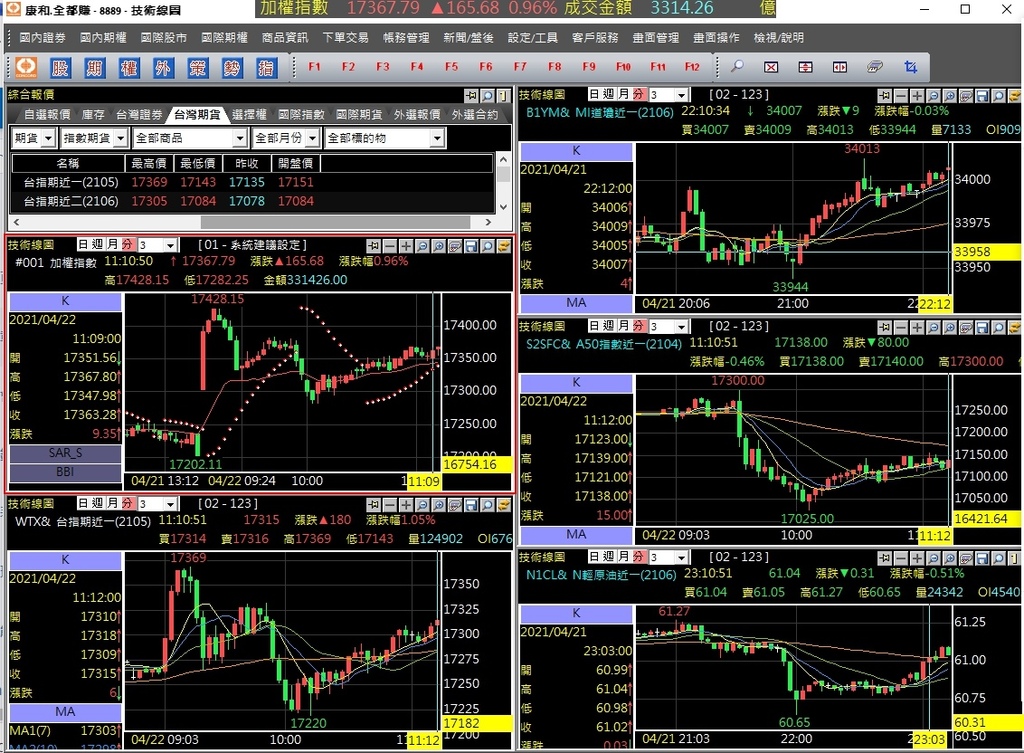This screenshot has width=1024, height=753.
Task: Pin the 加權指數 chart panel
Action: click(374, 246)
